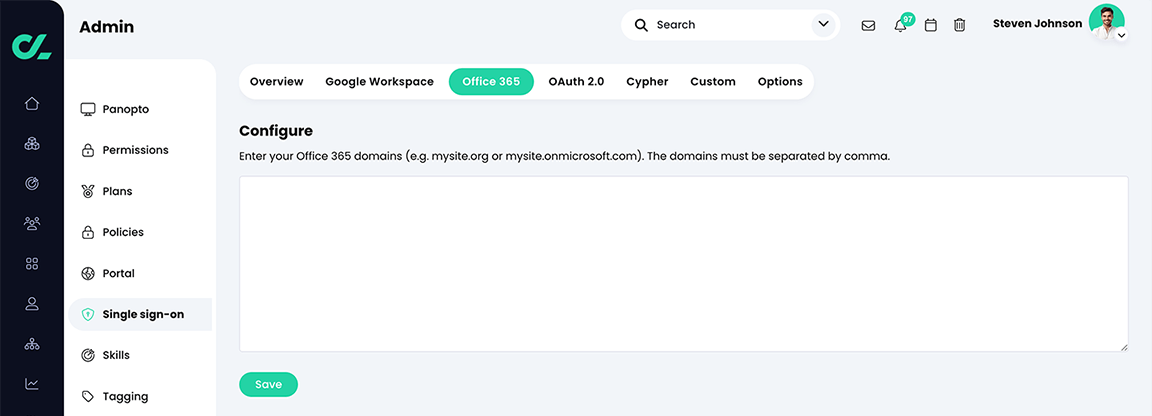Open the Home icon in the left rail

coord(32,103)
